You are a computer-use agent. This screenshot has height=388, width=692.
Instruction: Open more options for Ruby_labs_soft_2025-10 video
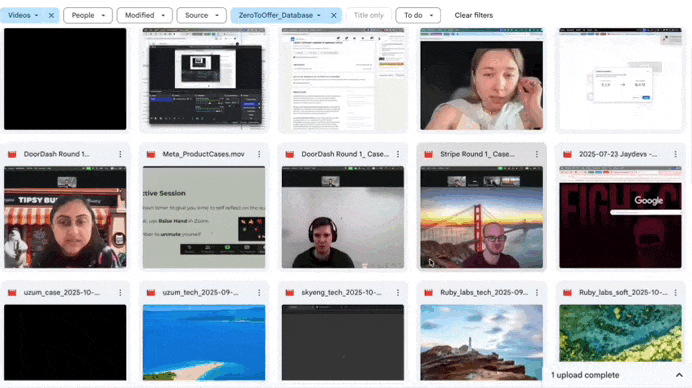click(x=675, y=293)
